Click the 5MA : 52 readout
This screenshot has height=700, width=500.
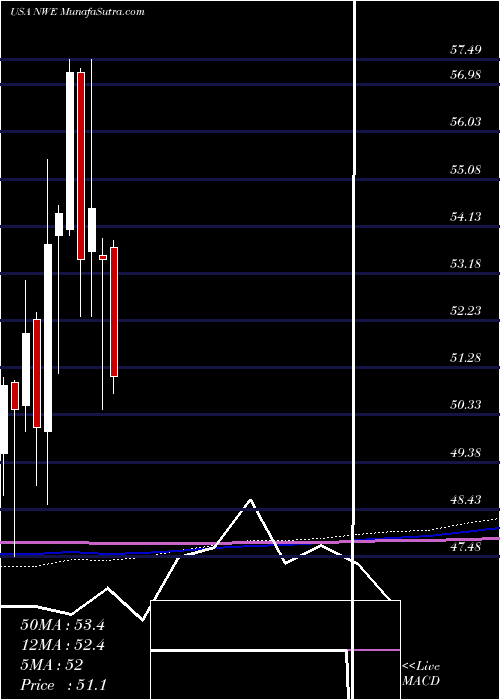click(x=51, y=665)
